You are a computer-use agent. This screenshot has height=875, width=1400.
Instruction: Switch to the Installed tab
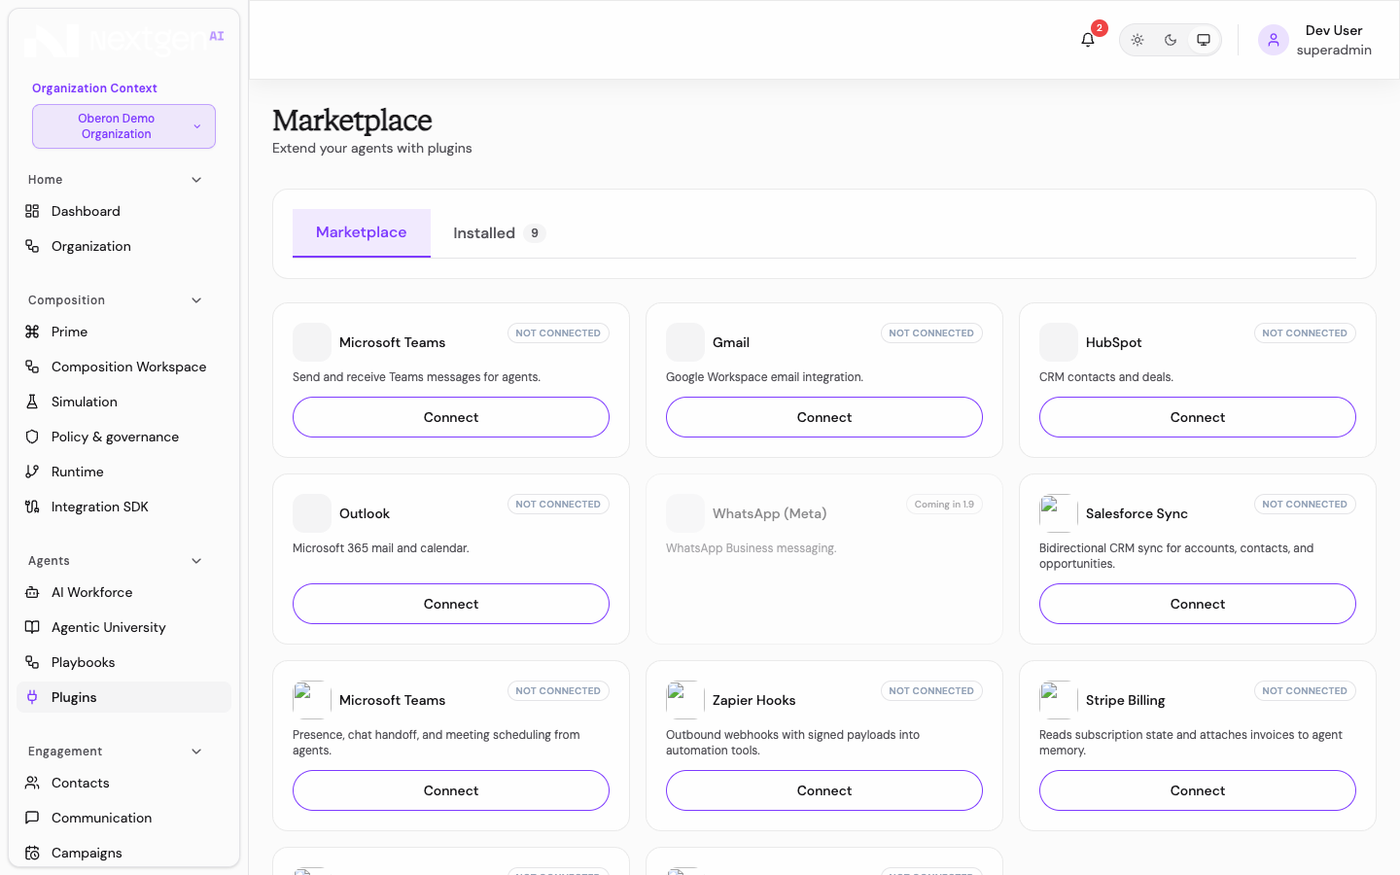[499, 233]
